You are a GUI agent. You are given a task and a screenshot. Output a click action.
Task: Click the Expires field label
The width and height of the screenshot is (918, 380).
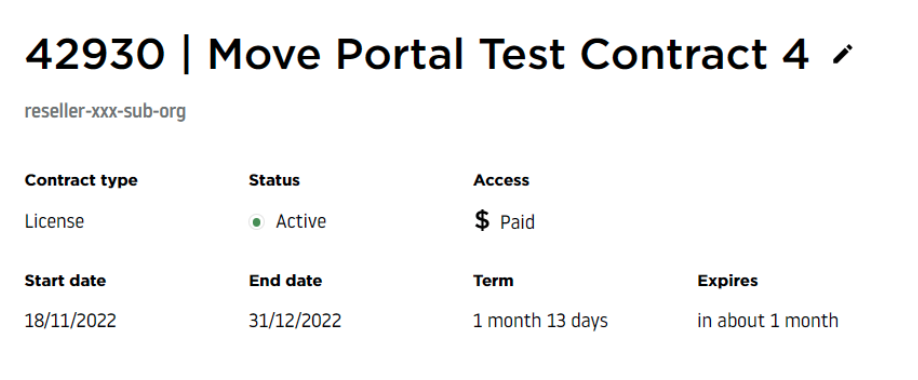click(x=728, y=281)
